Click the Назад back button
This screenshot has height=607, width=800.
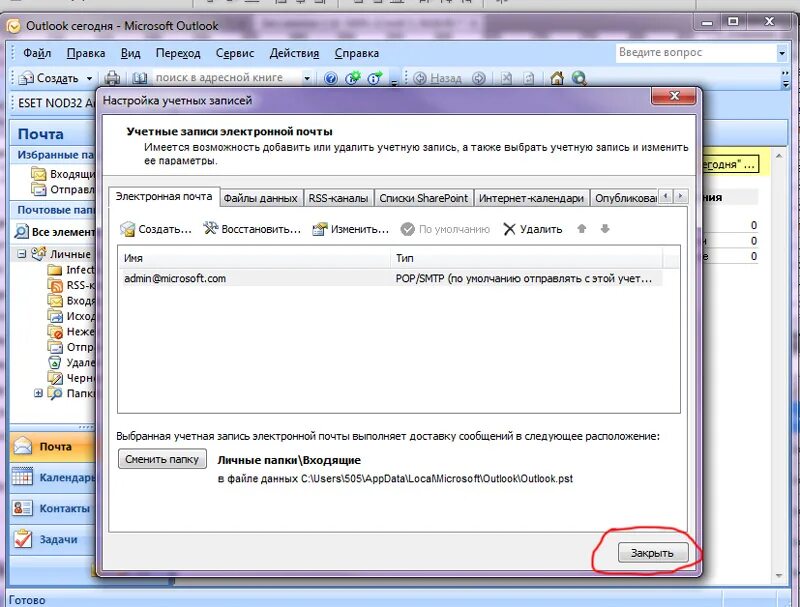pos(437,79)
